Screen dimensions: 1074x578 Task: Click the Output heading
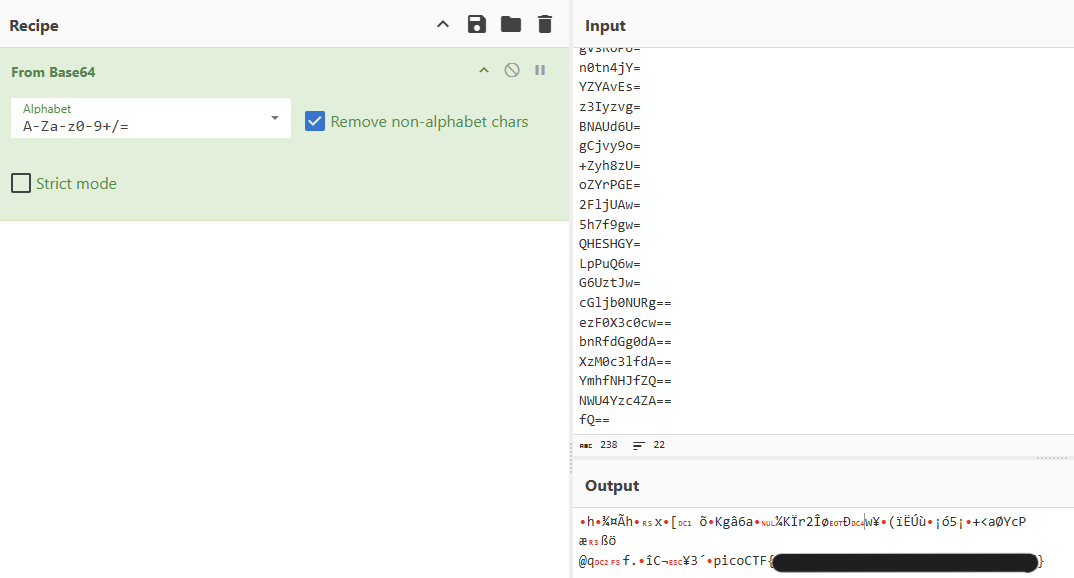(x=612, y=486)
